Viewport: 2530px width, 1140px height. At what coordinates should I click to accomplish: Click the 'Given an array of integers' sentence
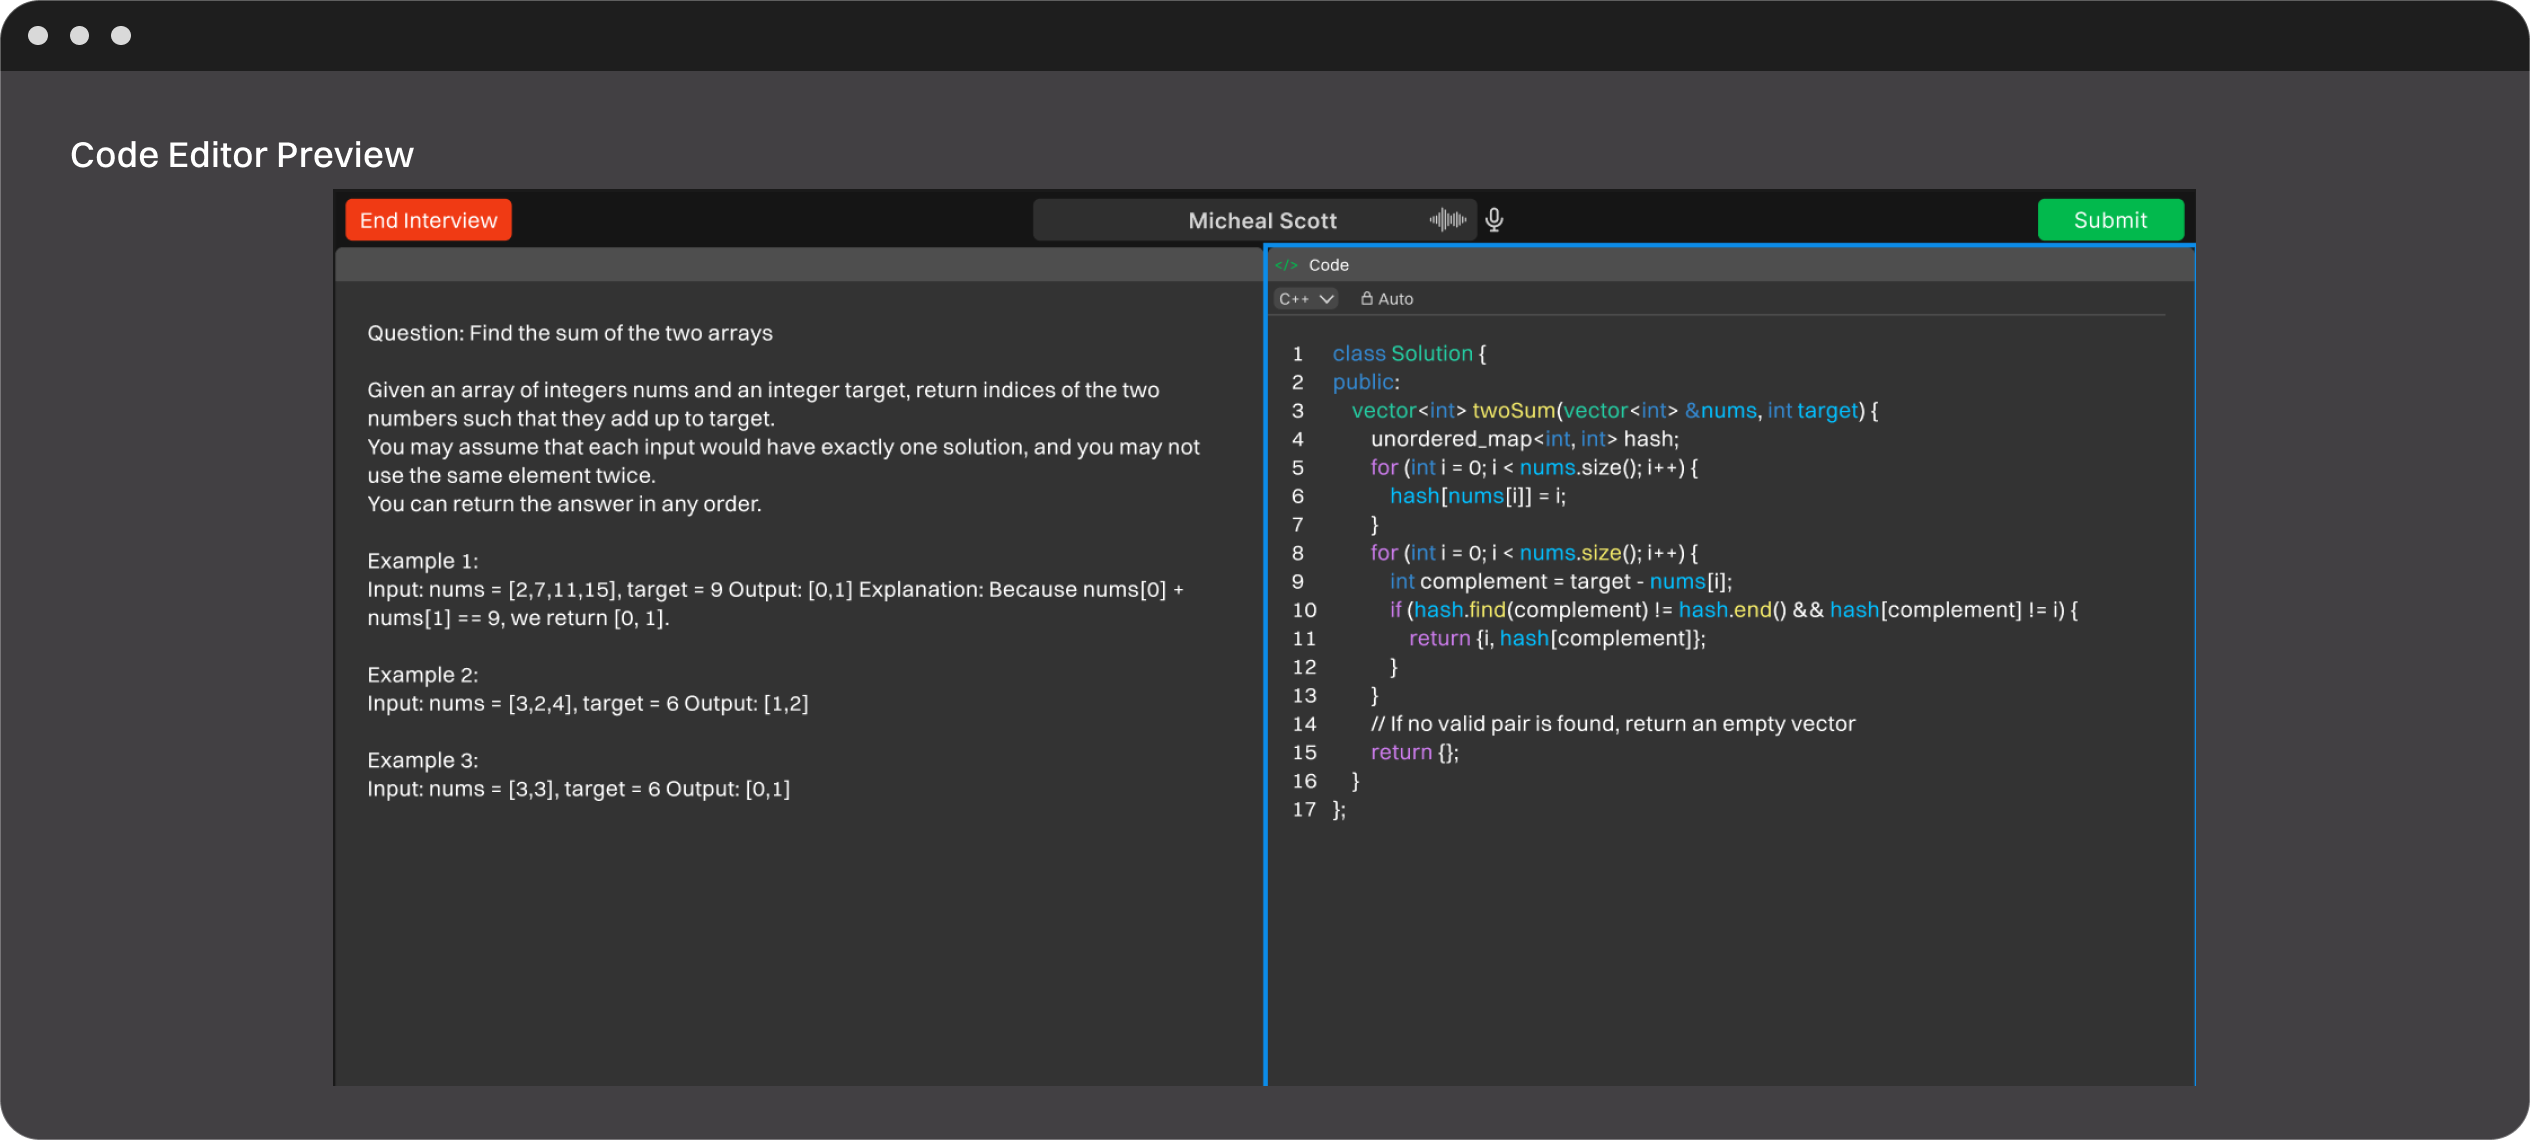click(763, 404)
